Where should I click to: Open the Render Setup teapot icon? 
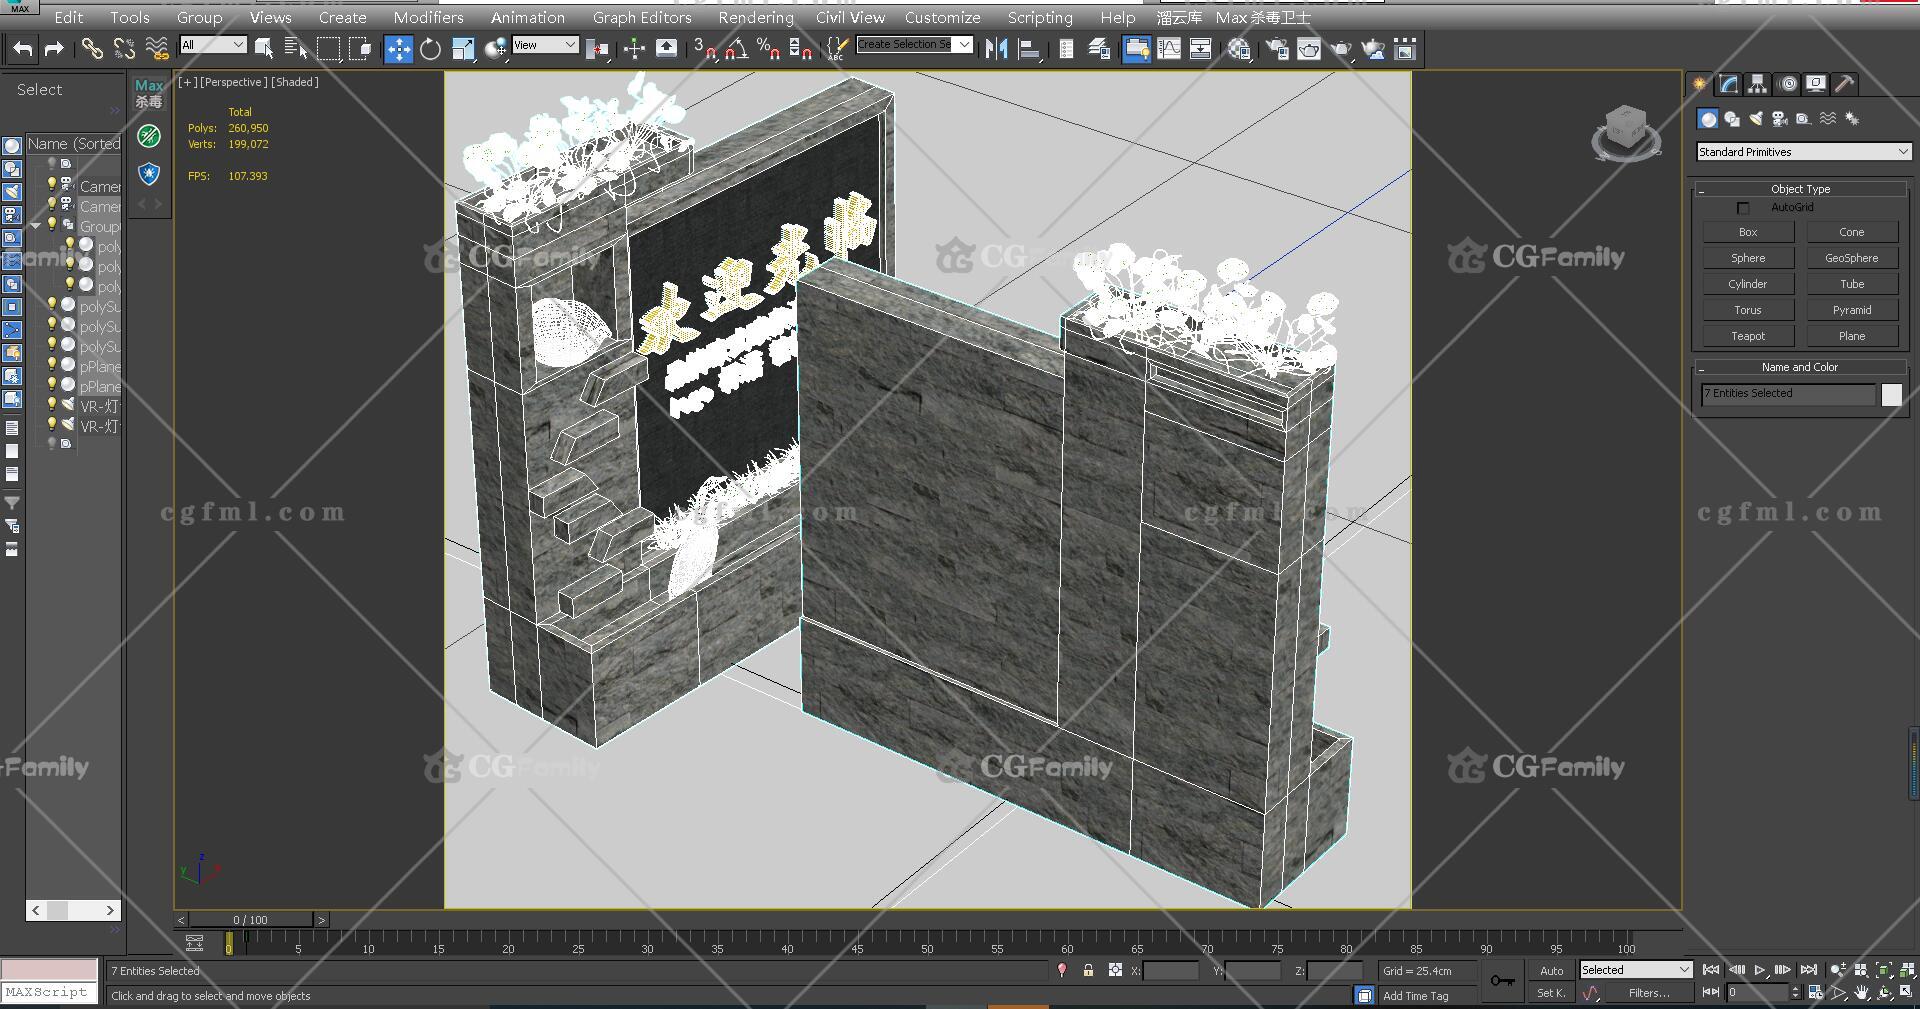[1277, 49]
